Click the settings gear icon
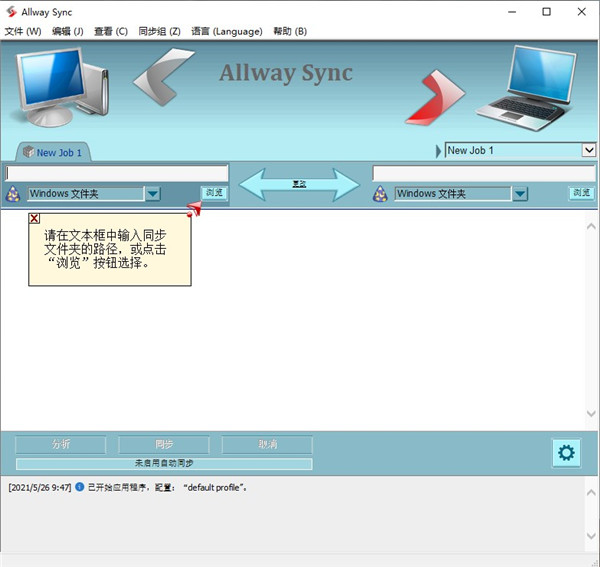This screenshot has height=567, width=600. [x=566, y=453]
